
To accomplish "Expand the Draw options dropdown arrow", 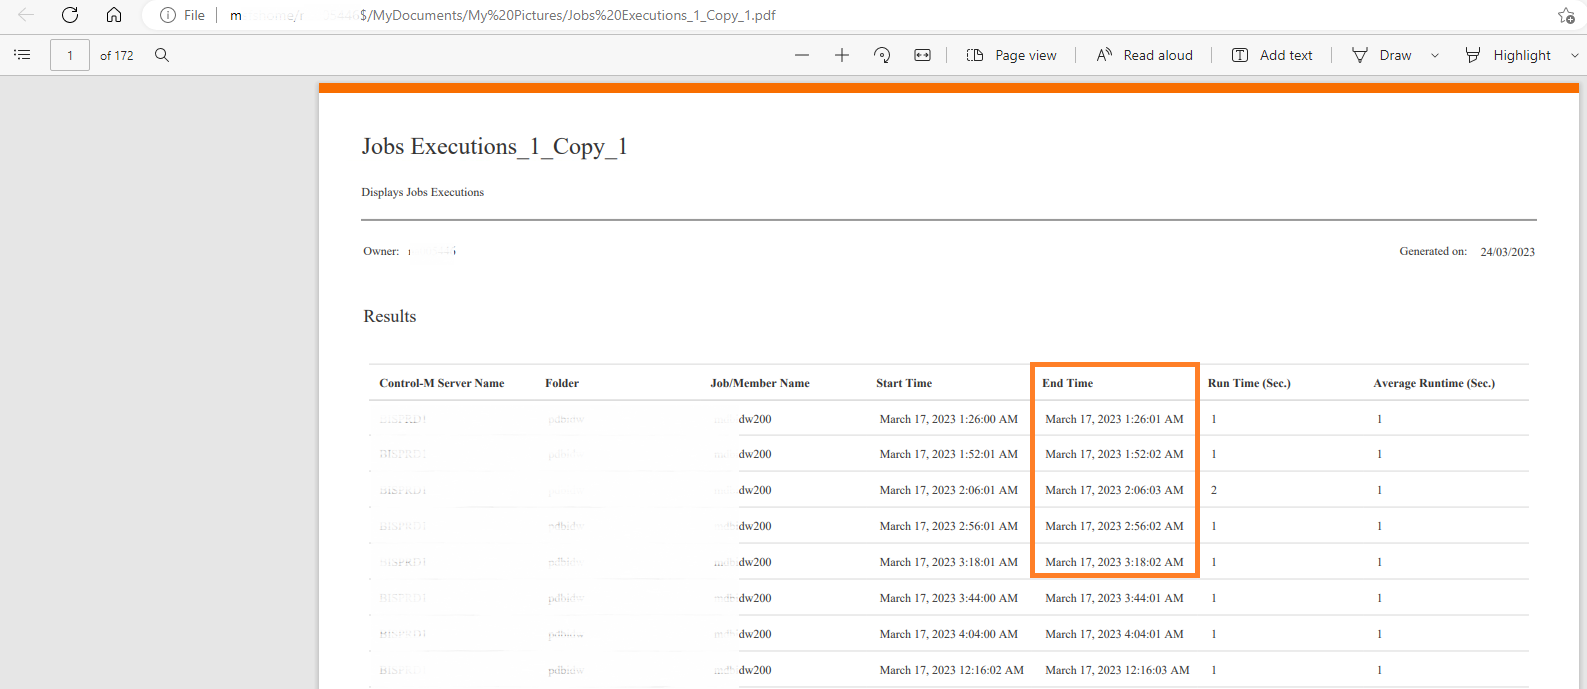I will tap(1435, 55).
